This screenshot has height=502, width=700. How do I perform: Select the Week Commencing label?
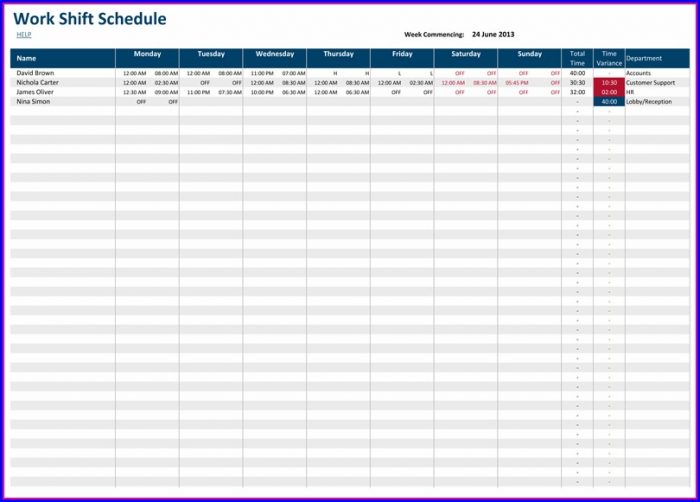[434, 34]
